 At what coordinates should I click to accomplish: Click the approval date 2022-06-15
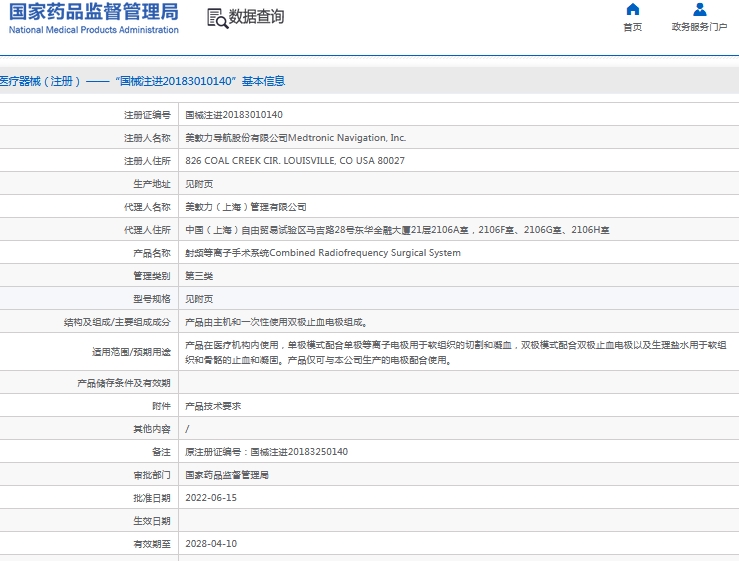coord(211,498)
